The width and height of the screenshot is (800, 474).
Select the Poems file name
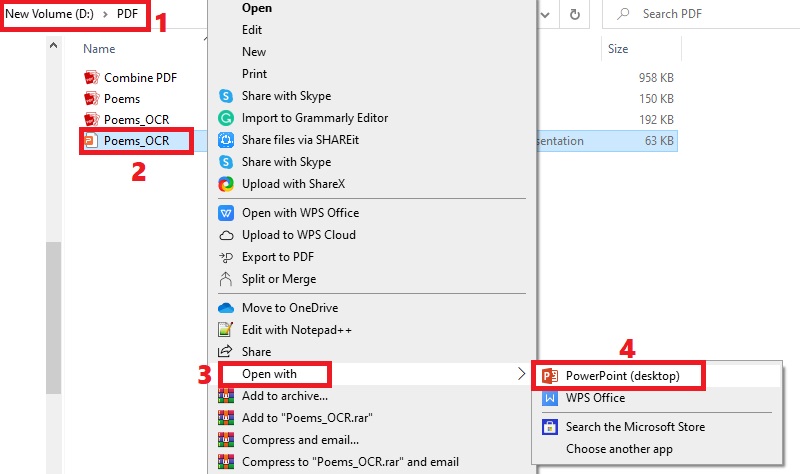122,98
